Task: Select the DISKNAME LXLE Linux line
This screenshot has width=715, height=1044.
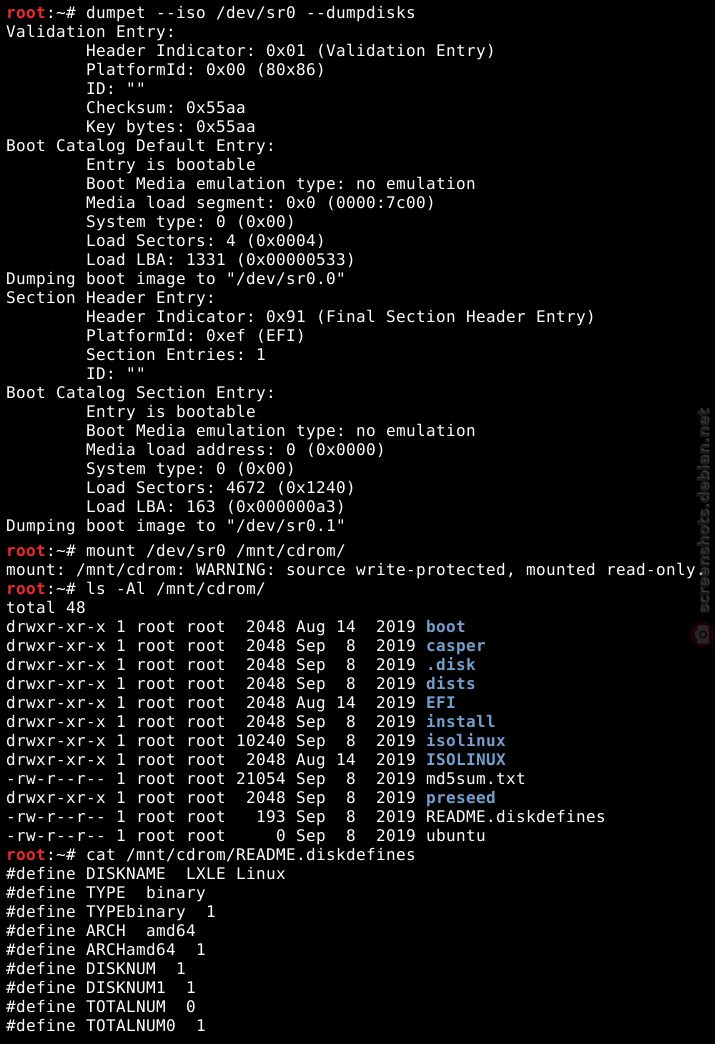Action: pyautogui.click(x=146, y=874)
